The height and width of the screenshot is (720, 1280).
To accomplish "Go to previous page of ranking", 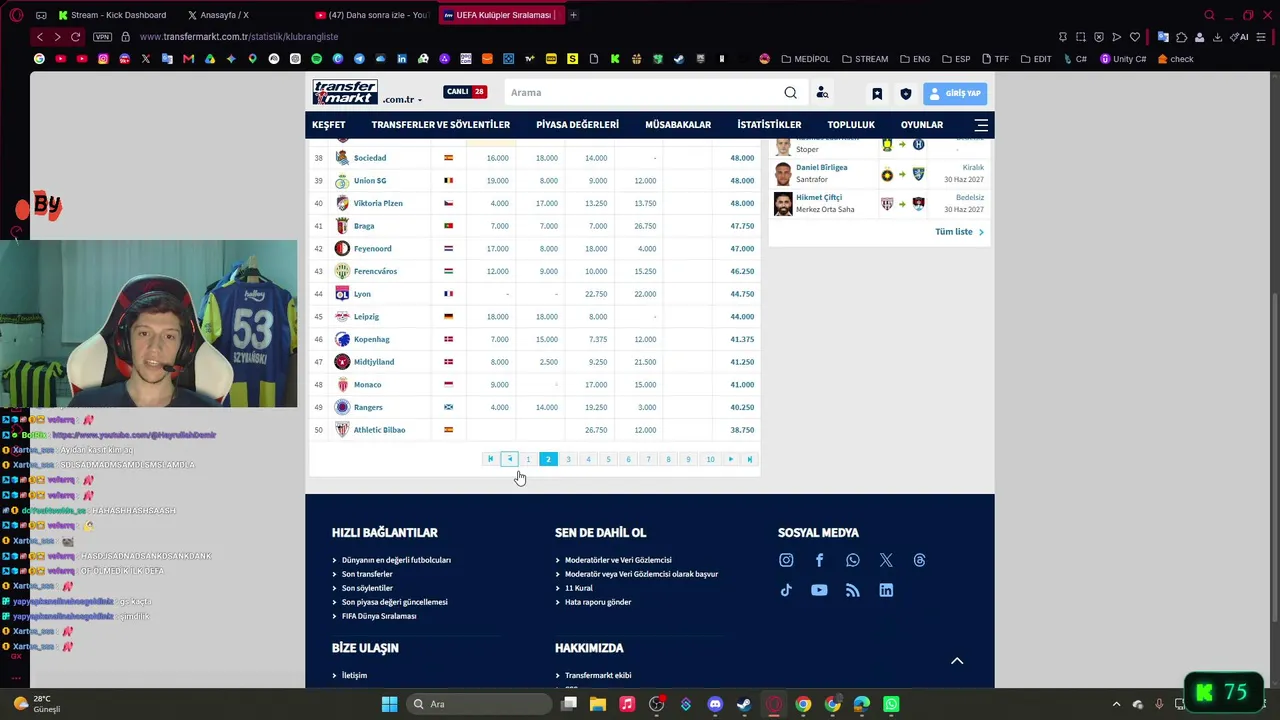I will 509,459.
